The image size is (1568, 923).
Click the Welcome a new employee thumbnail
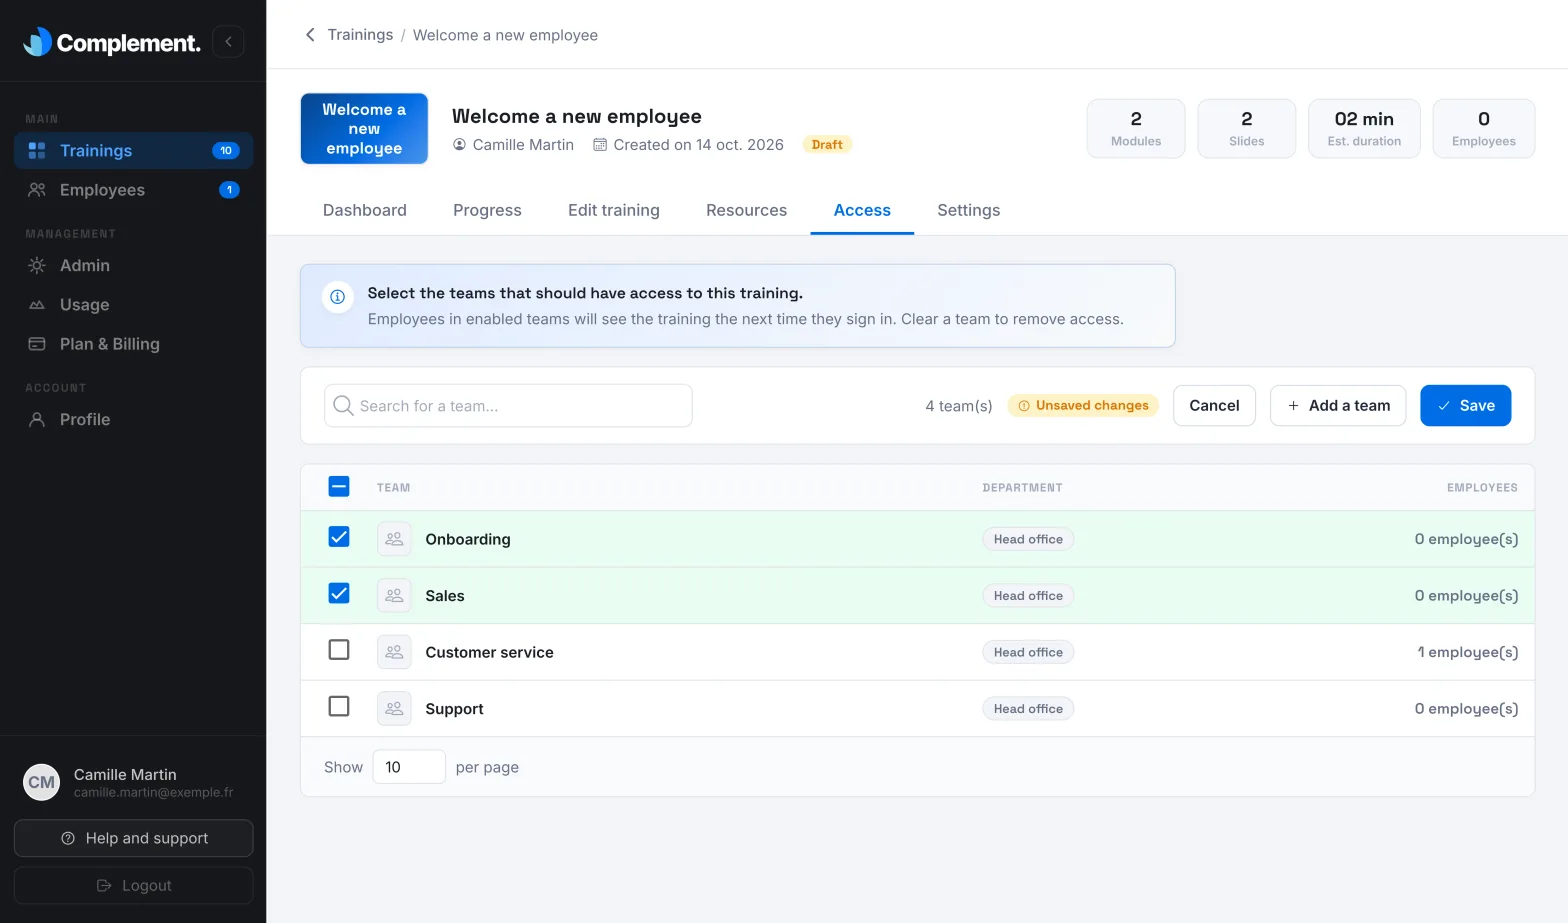(364, 129)
